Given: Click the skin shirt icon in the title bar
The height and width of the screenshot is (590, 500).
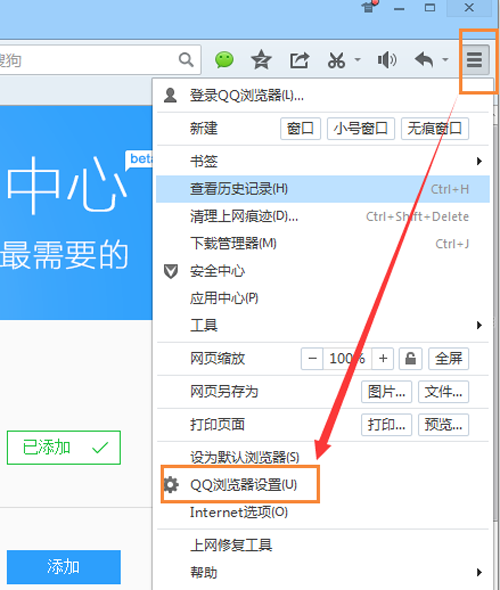Looking at the screenshot, I should [x=369, y=7].
